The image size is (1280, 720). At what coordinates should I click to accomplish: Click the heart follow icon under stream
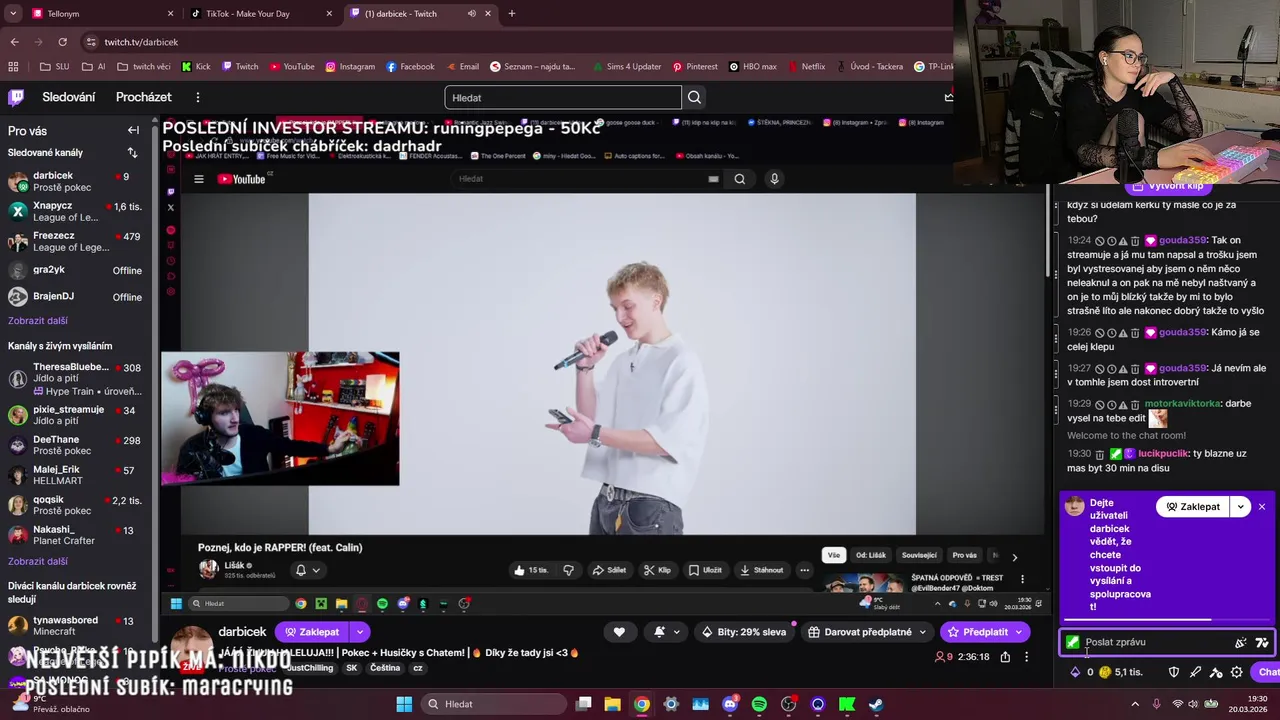tap(619, 632)
